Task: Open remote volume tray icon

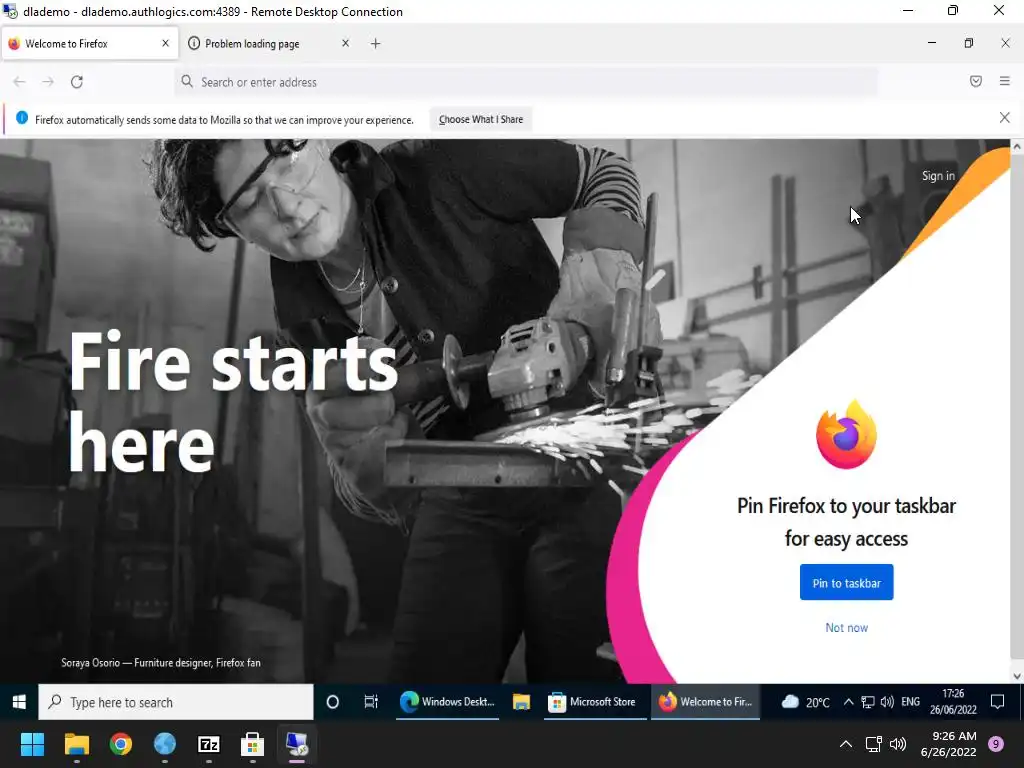Action: point(887,702)
